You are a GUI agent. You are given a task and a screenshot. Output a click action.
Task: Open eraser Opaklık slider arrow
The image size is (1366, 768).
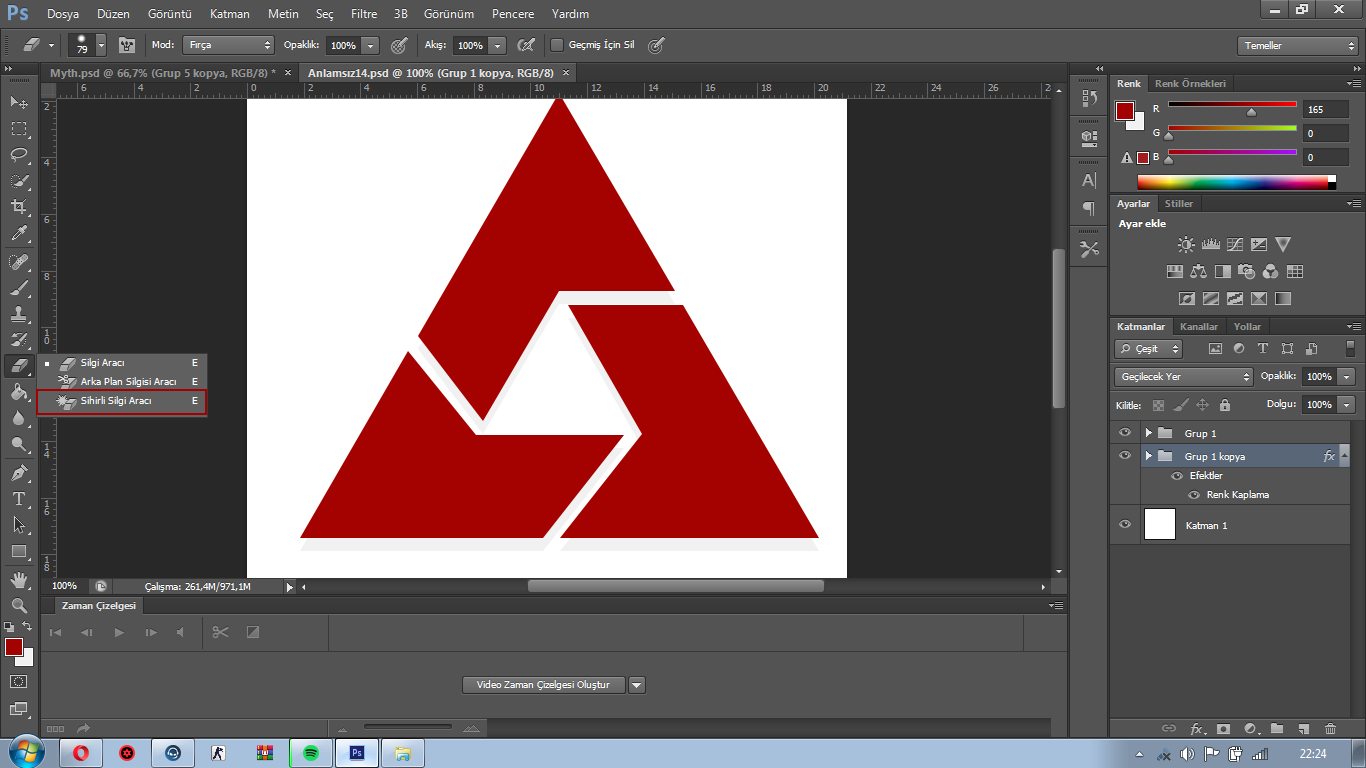coord(370,45)
